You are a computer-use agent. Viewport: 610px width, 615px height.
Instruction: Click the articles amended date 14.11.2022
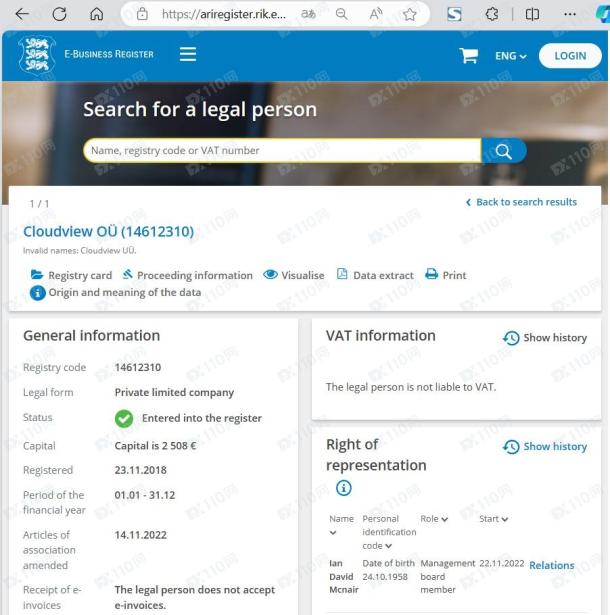[x=140, y=535]
